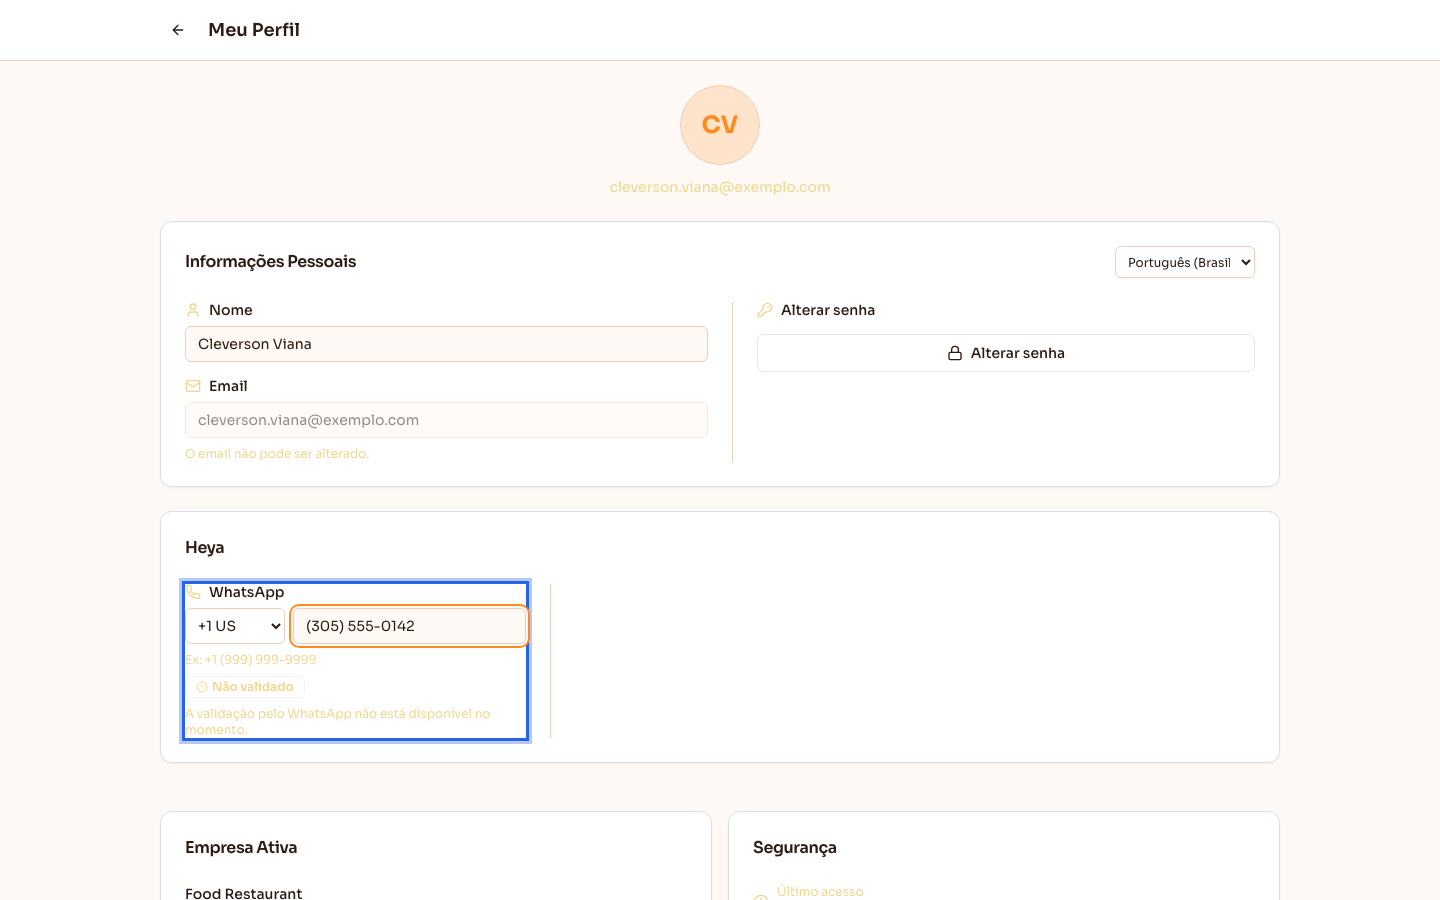Click the Segurança heading
Screen dimensions: 1440x900
pos(795,847)
